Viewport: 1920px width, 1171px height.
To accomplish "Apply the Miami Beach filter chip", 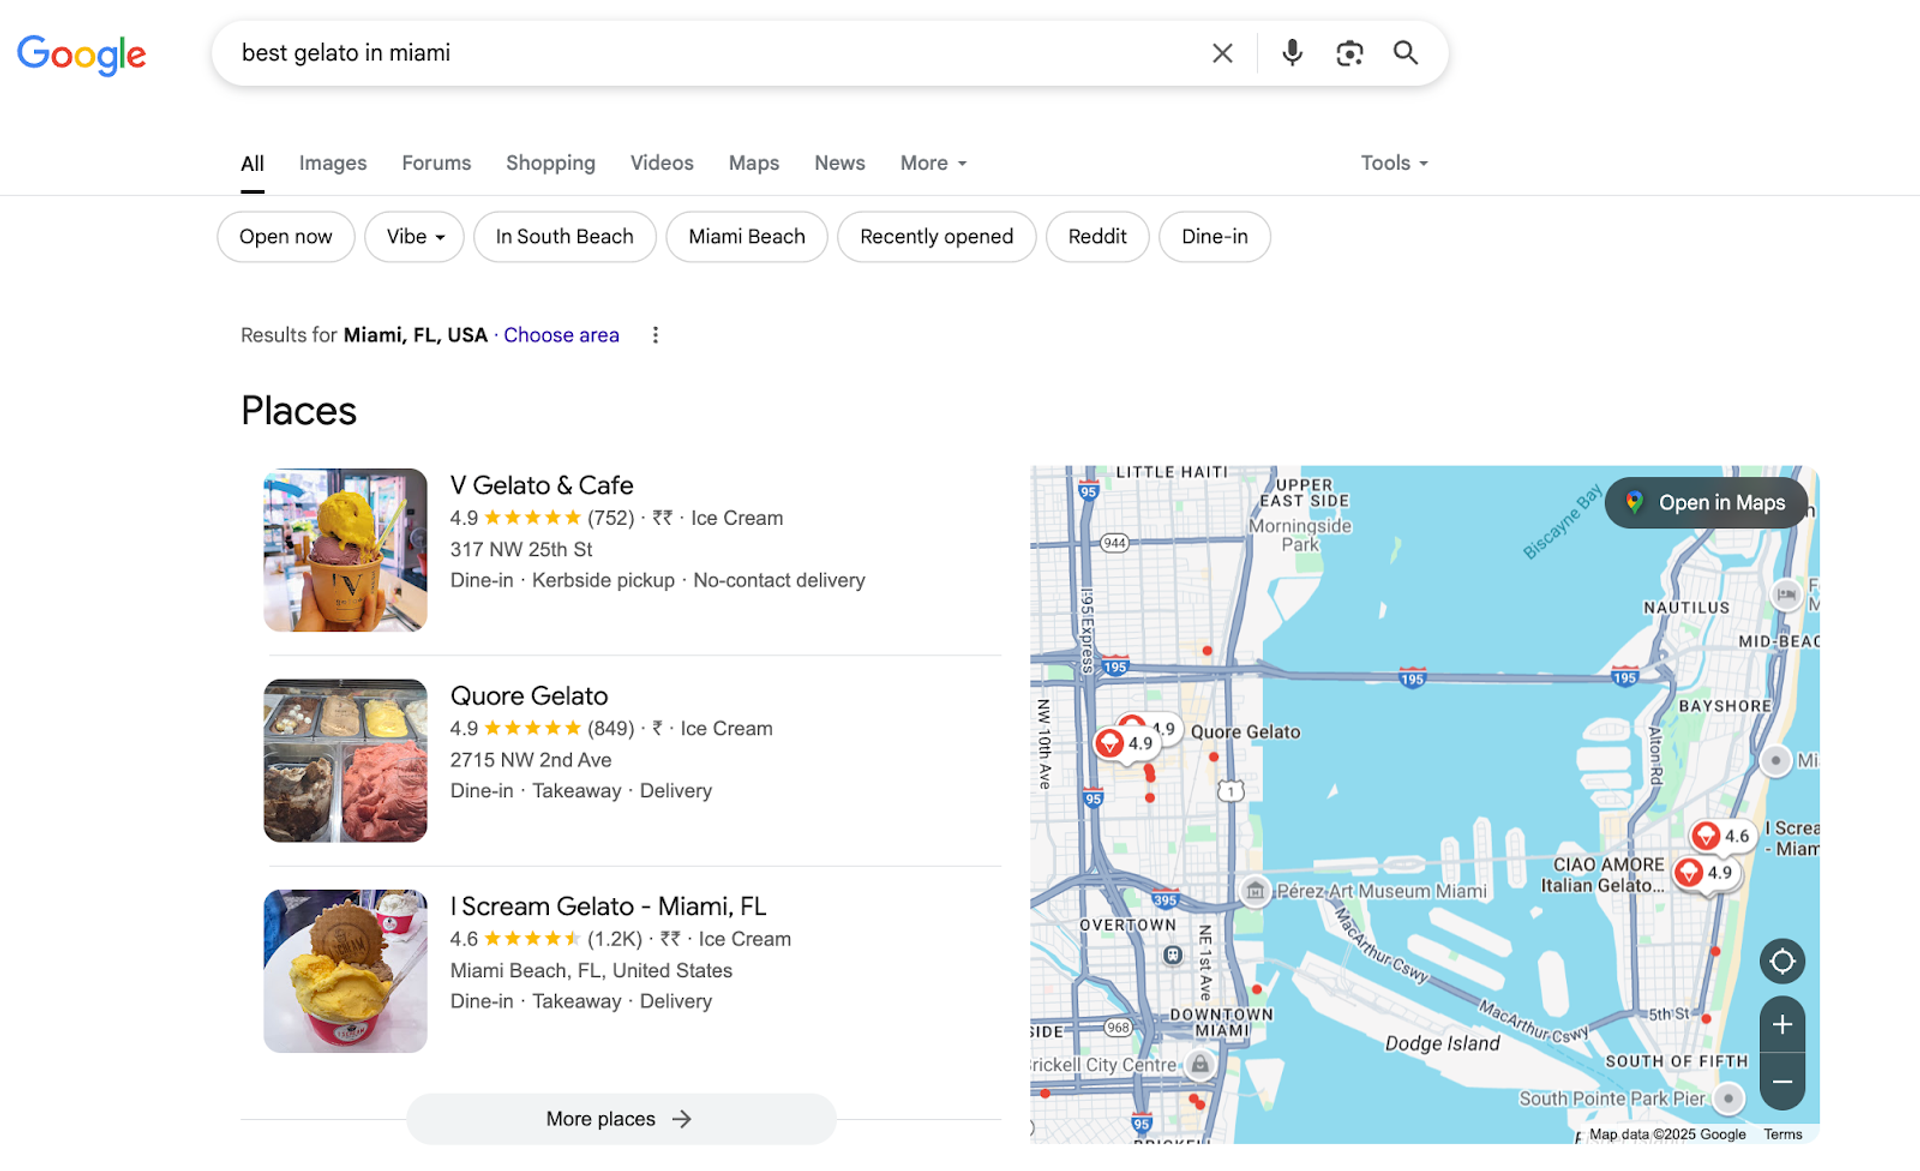I will click(x=747, y=237).
